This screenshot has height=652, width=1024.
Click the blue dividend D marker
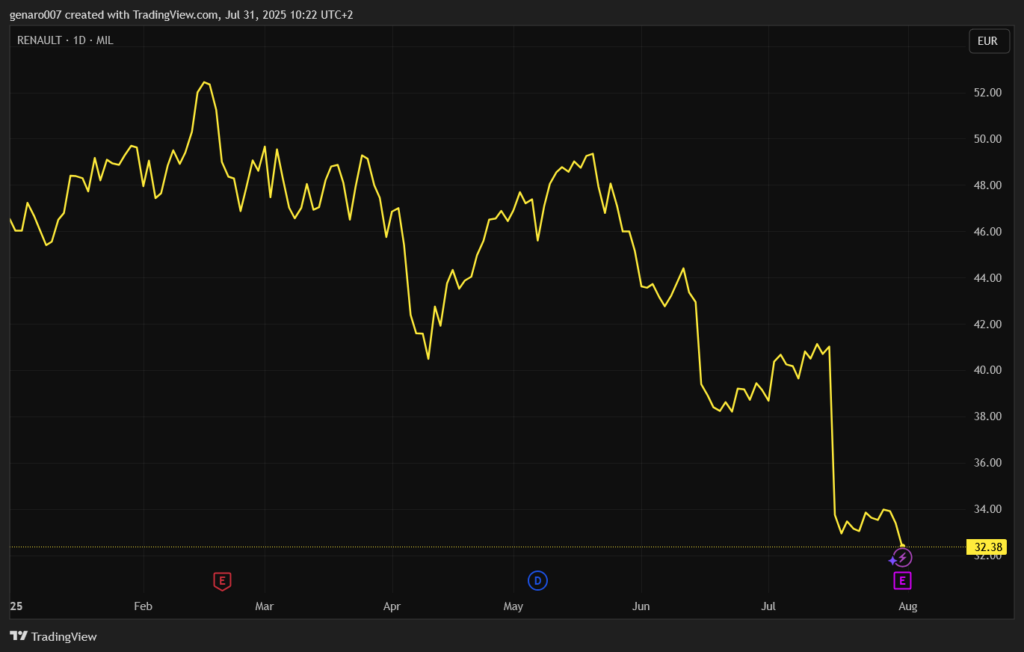[x=538, y=580]
